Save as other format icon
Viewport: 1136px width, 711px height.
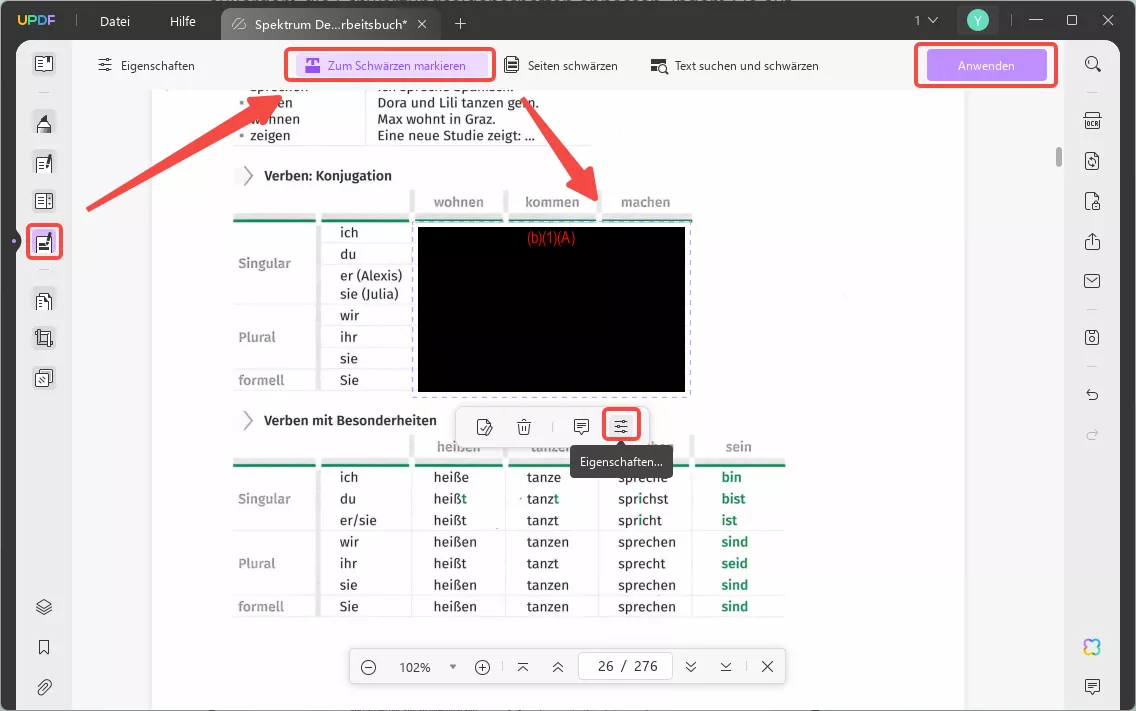pos(1093,338)
